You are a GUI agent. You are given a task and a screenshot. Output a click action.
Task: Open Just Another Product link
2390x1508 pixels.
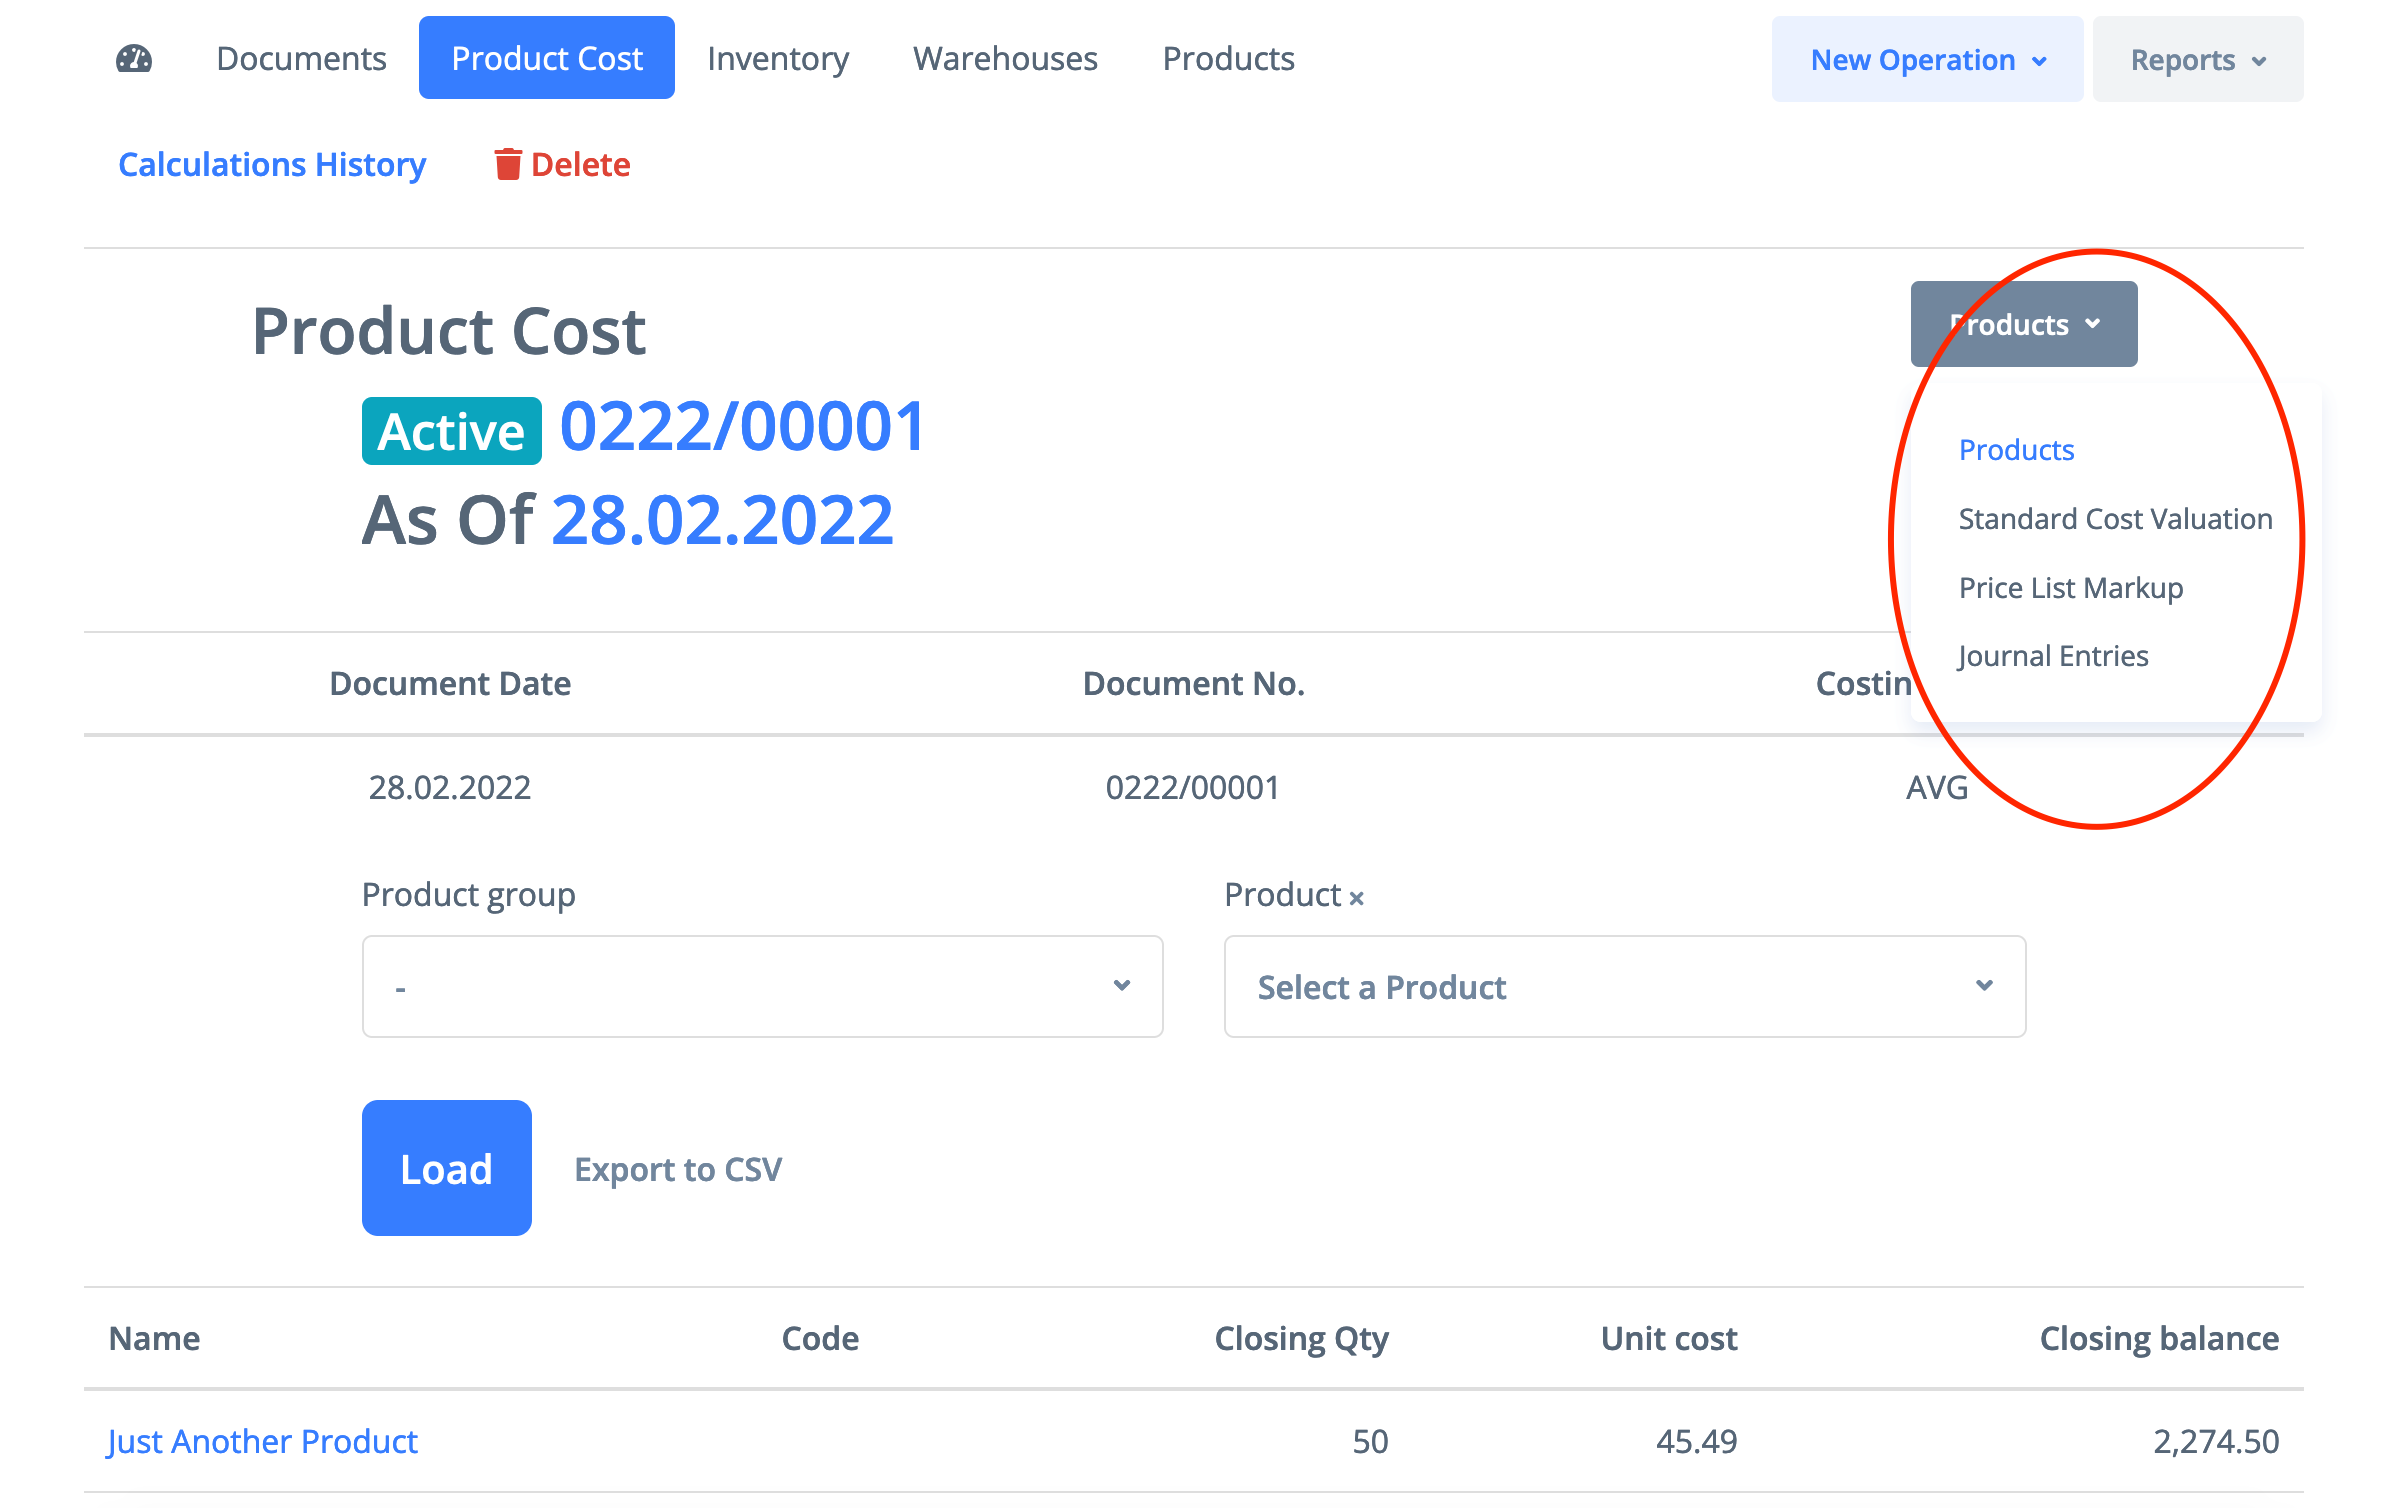[262, 1441]
